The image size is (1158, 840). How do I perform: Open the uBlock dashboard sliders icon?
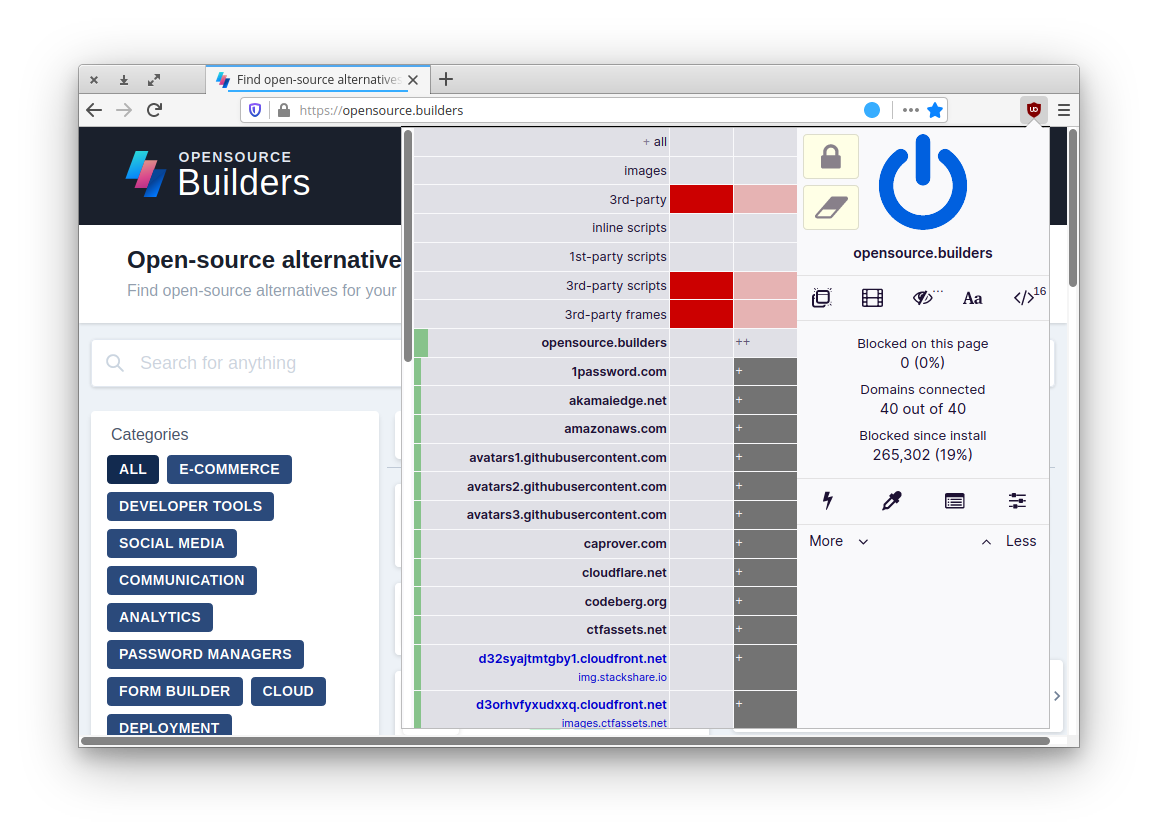(1017, 501)
